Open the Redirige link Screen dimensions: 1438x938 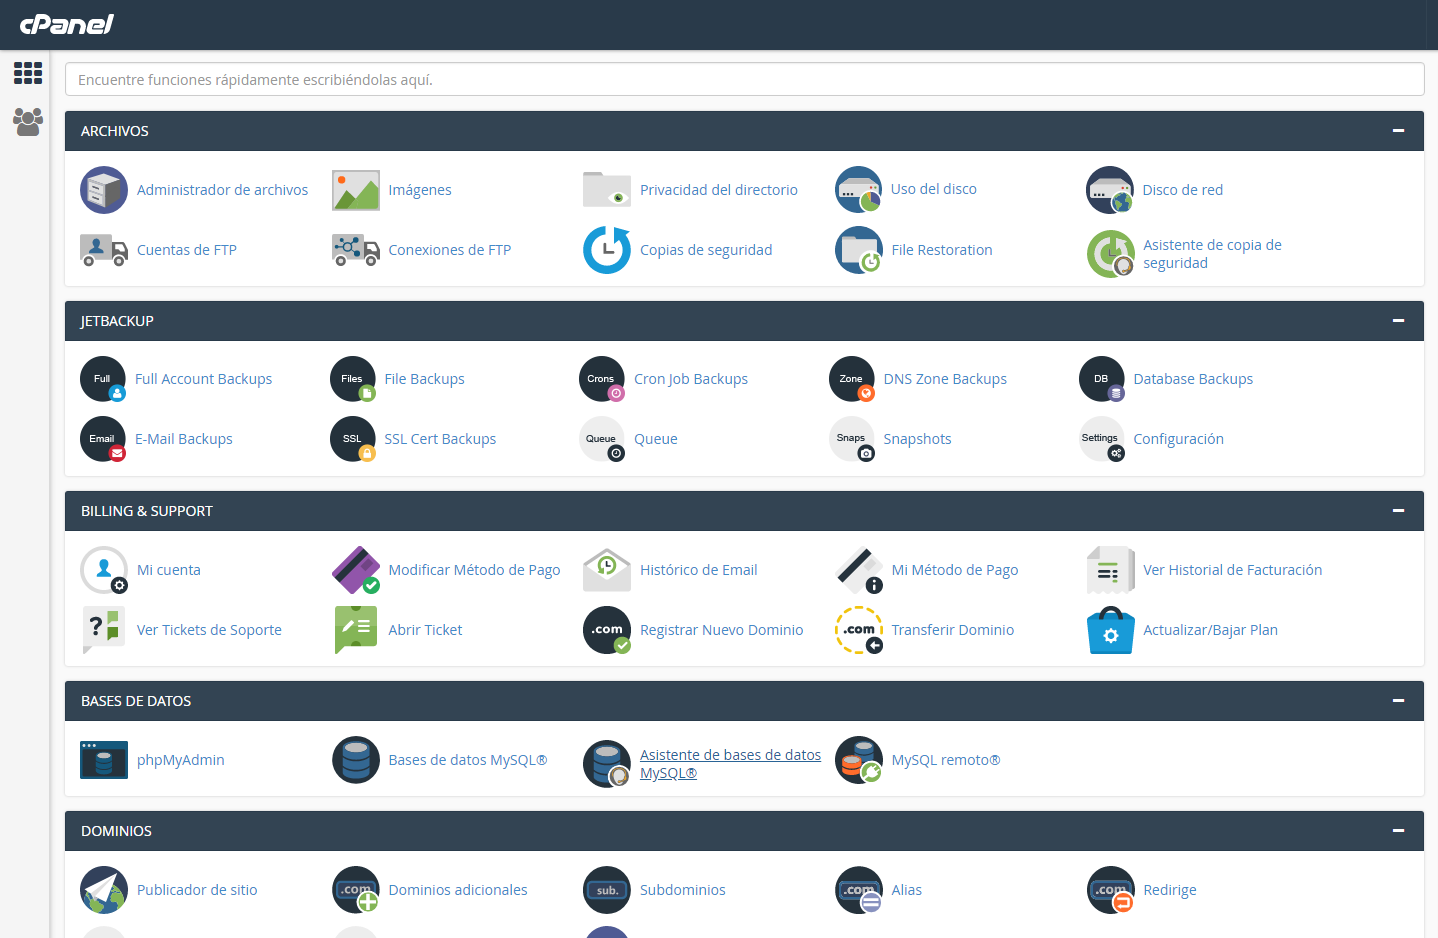1170,890
